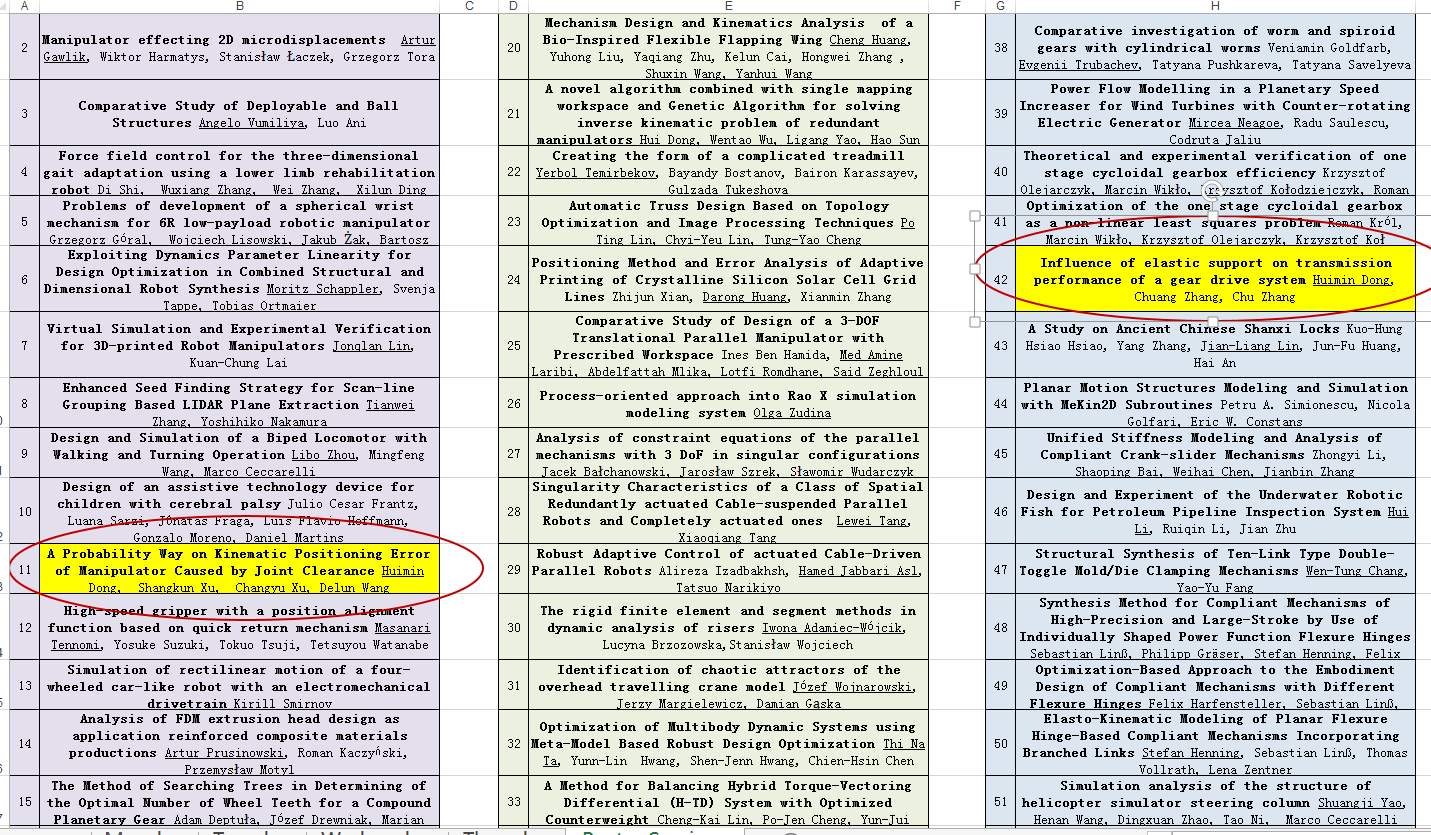The height and width of the screenshot is (835, 1431).
Task: Click 'Bio-Inspired Flexible Flapping Wing' cell
Action: click(728, 47)
